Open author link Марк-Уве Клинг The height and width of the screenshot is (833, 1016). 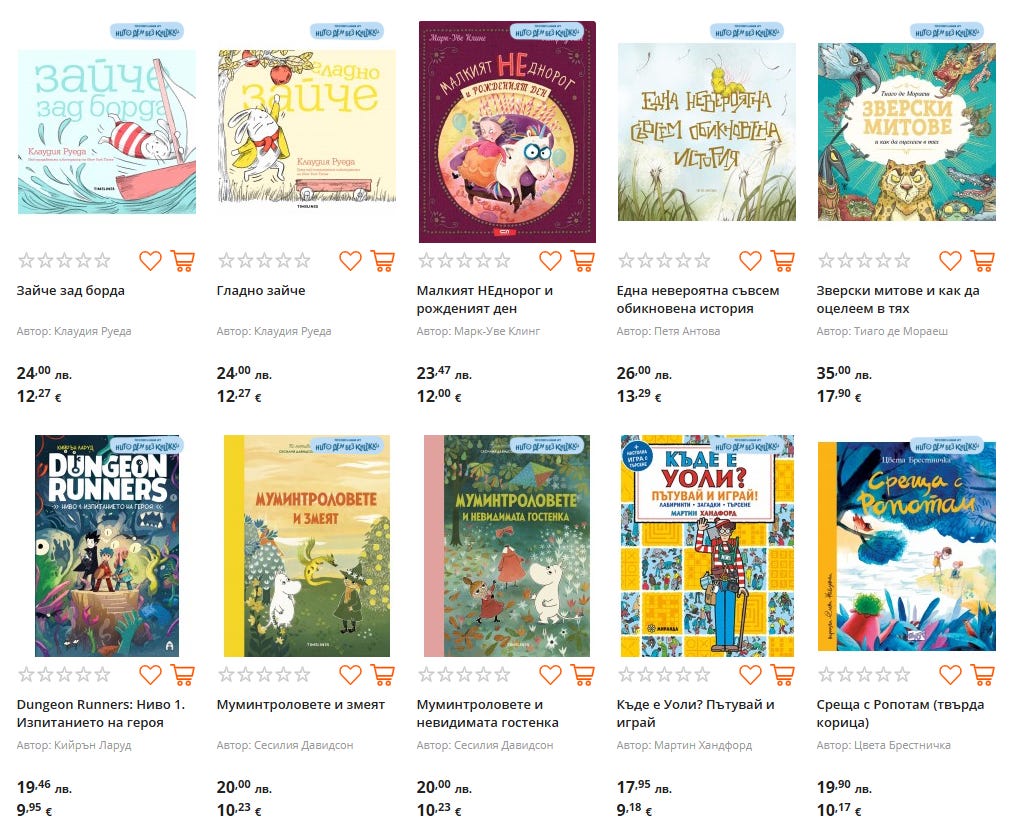point(496,331)
